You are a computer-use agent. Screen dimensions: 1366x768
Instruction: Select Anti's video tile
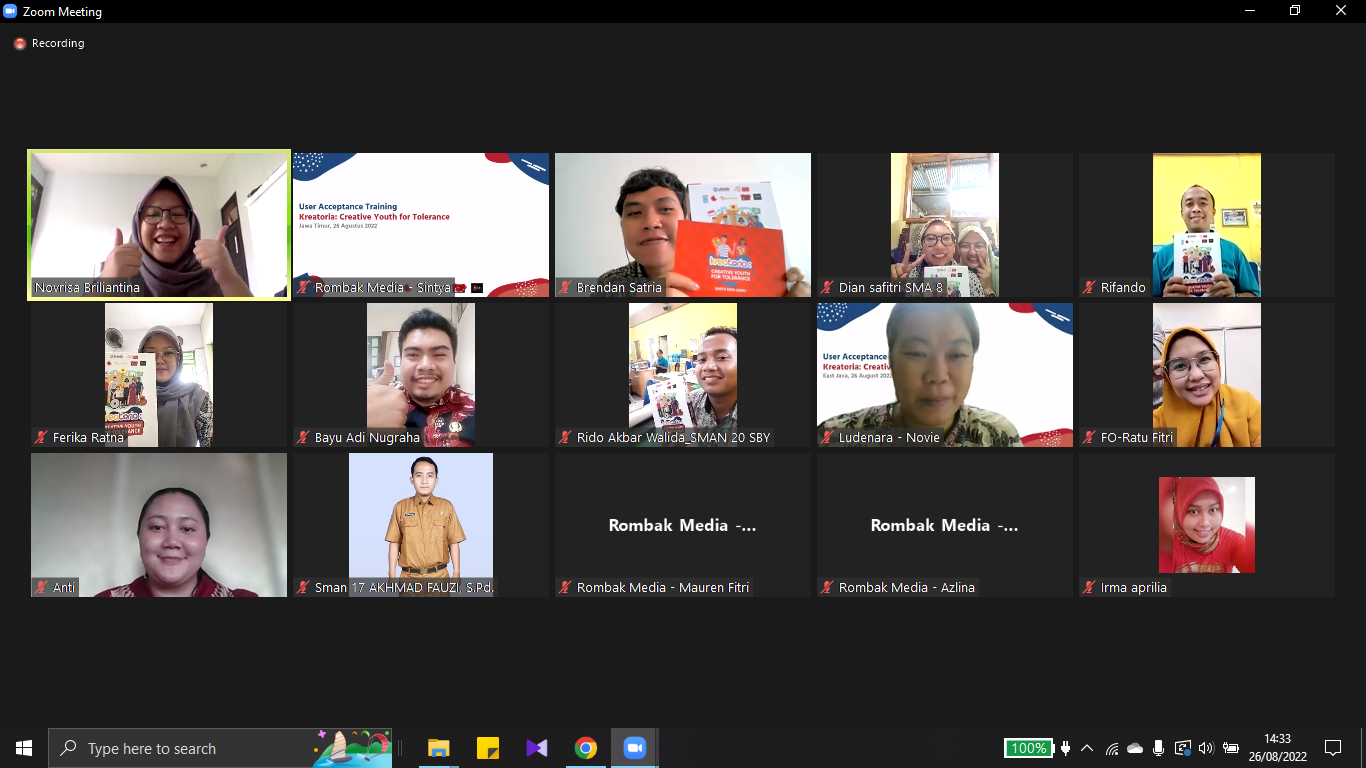coord(159,525)
